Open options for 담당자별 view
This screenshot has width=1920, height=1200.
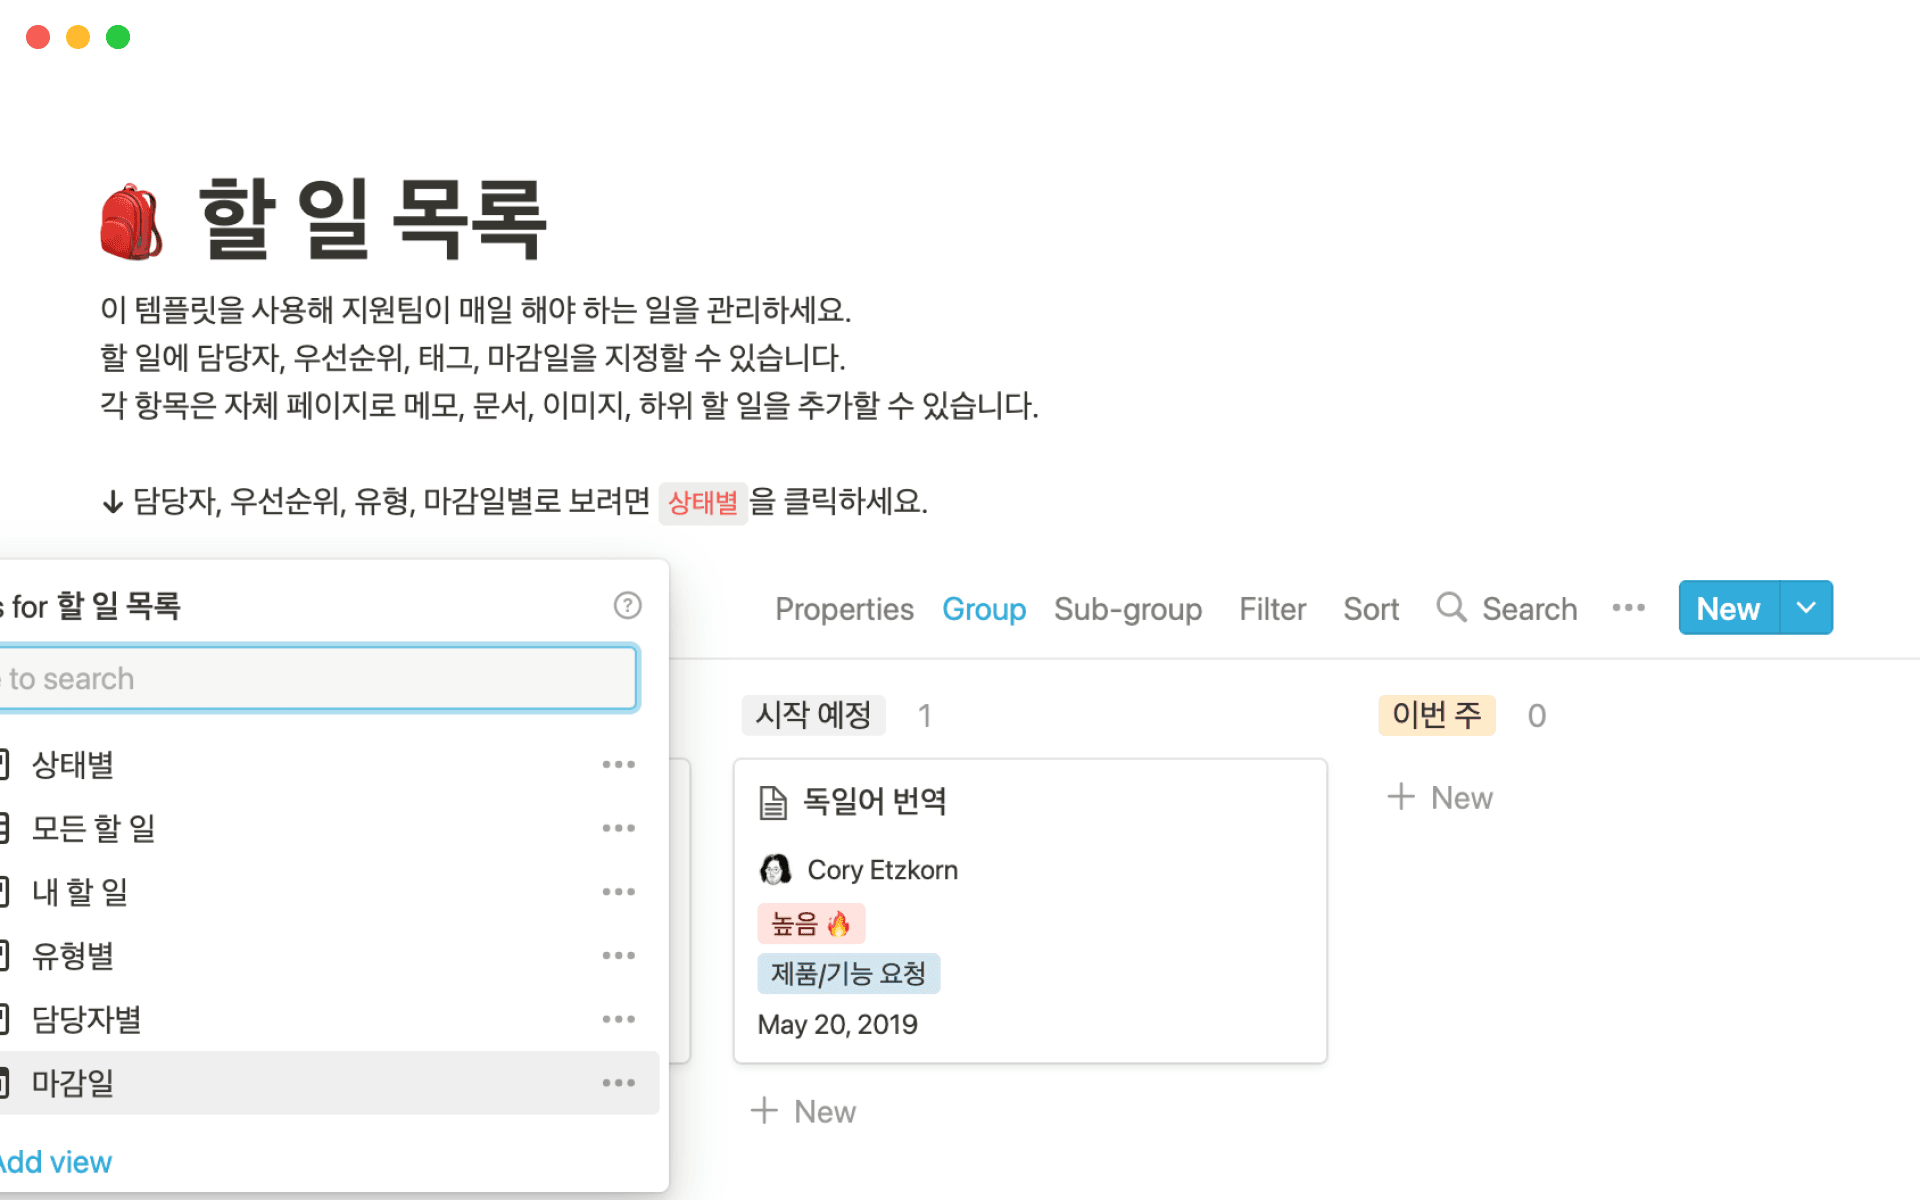[618, 1019]
